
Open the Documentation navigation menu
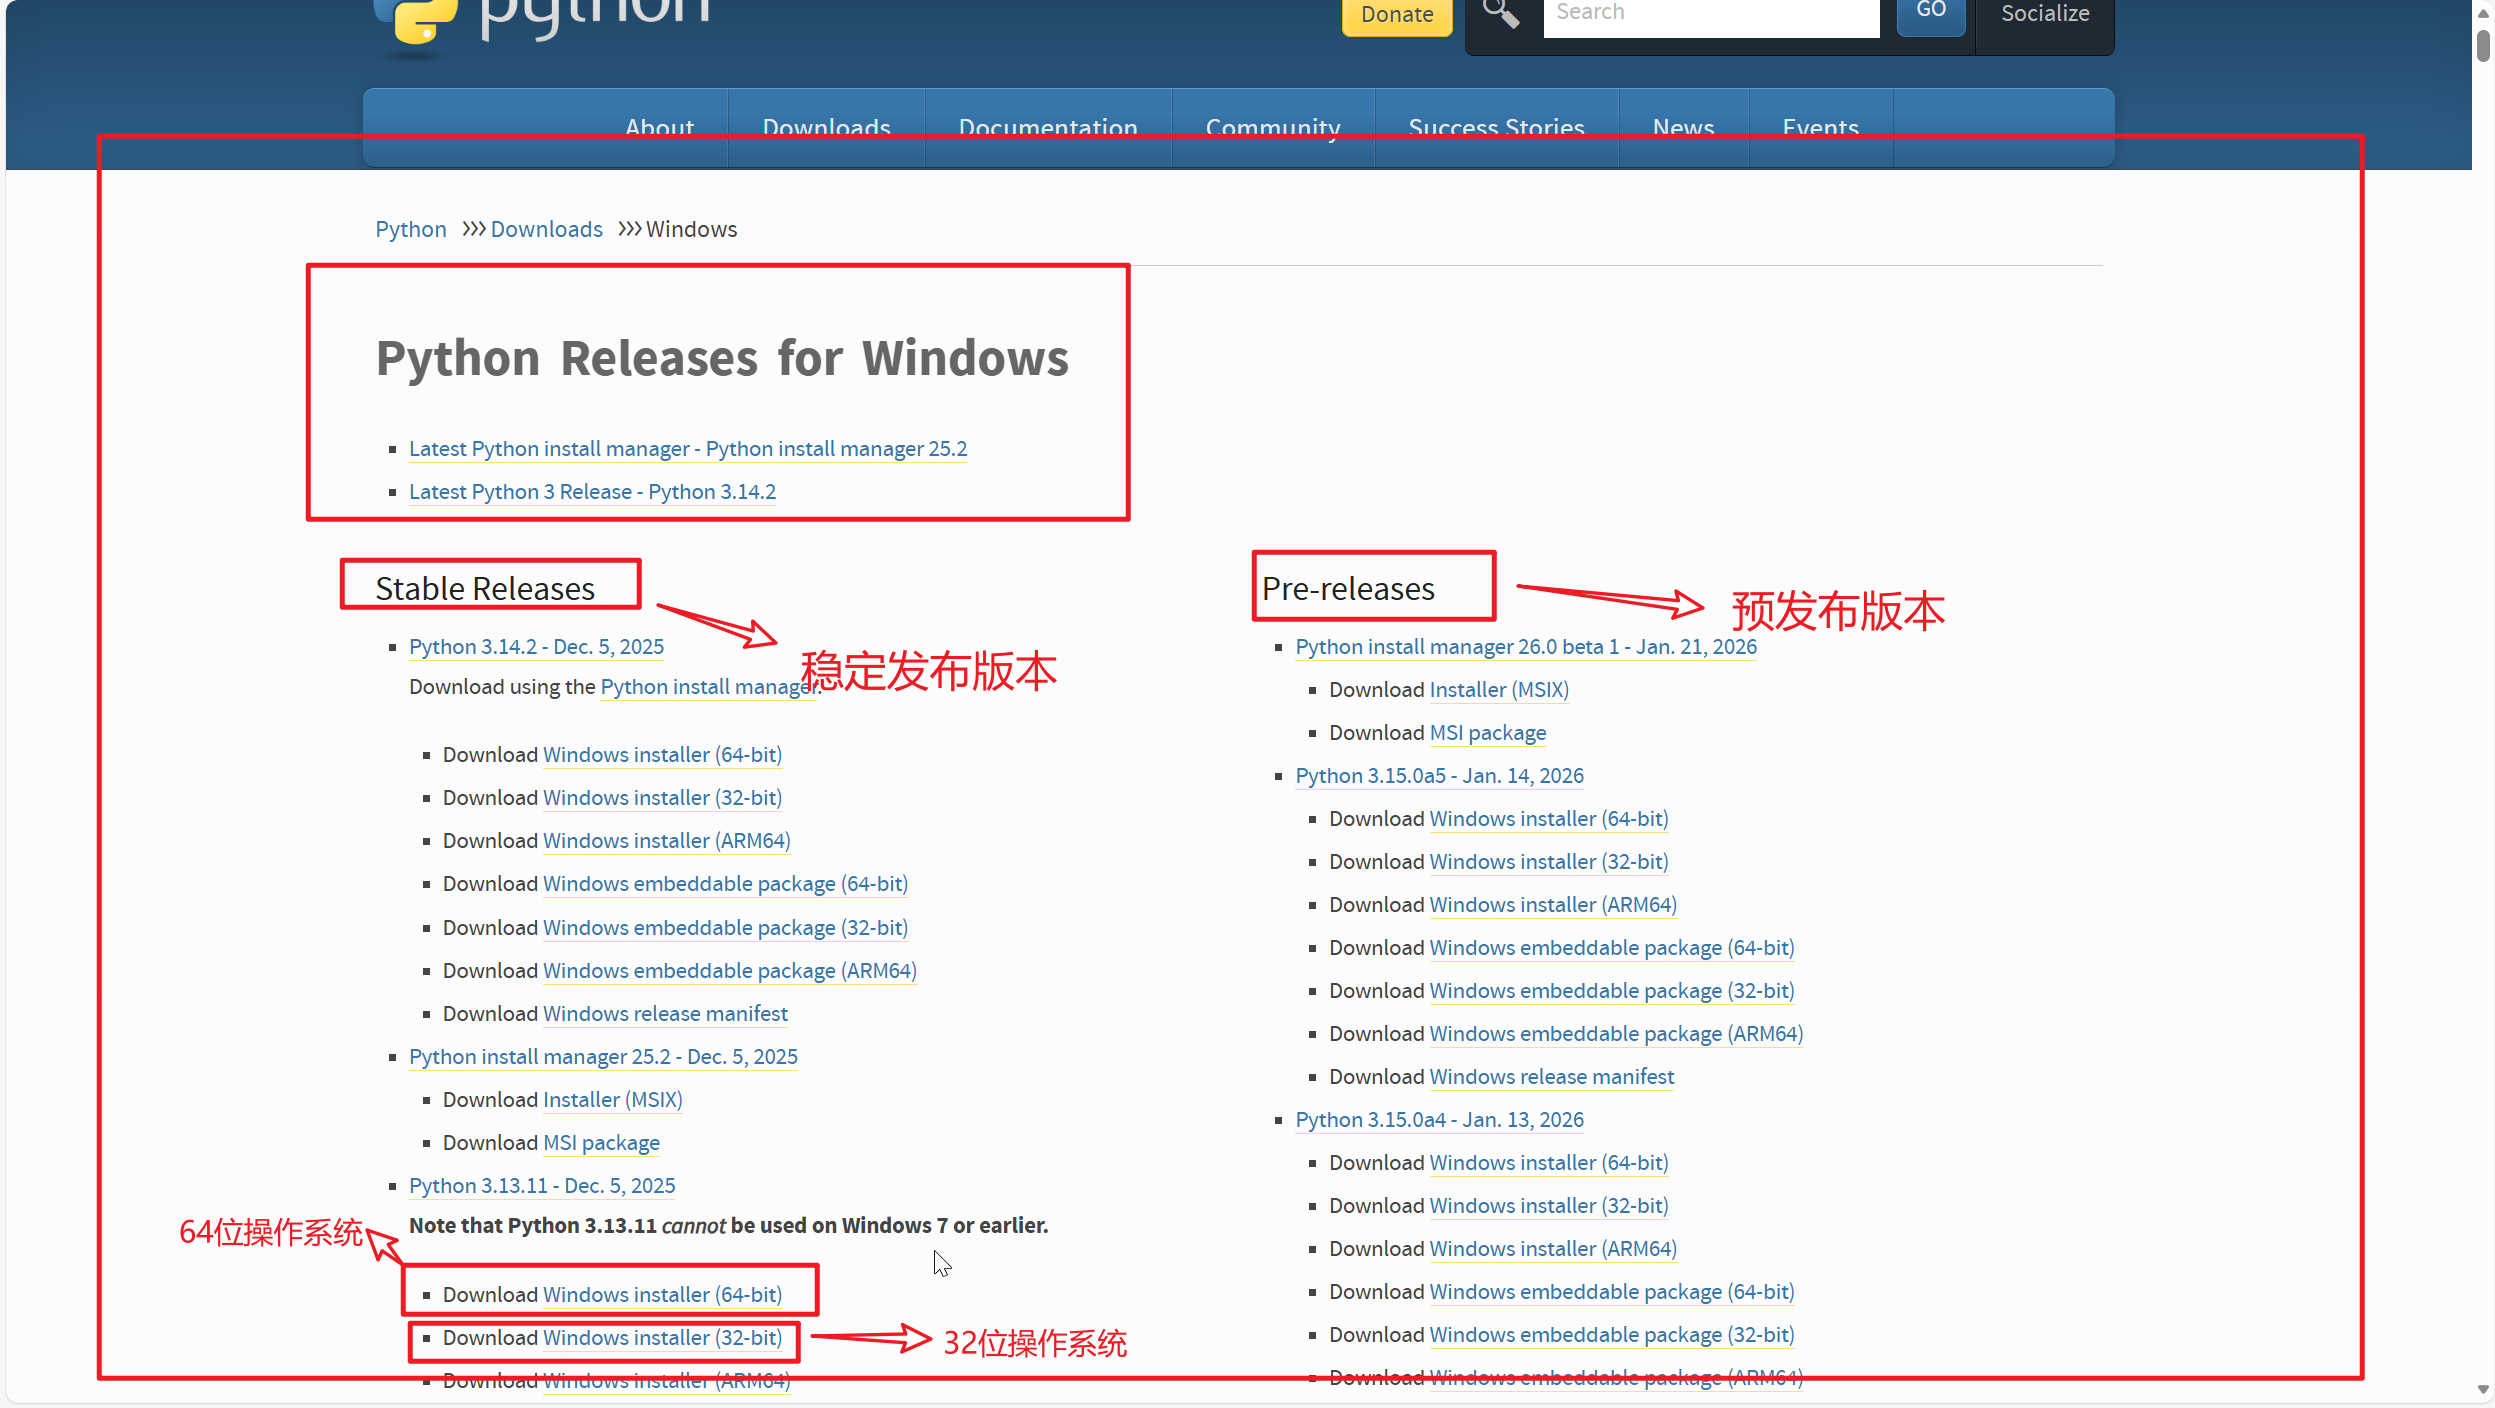[x=1048, y=128]
